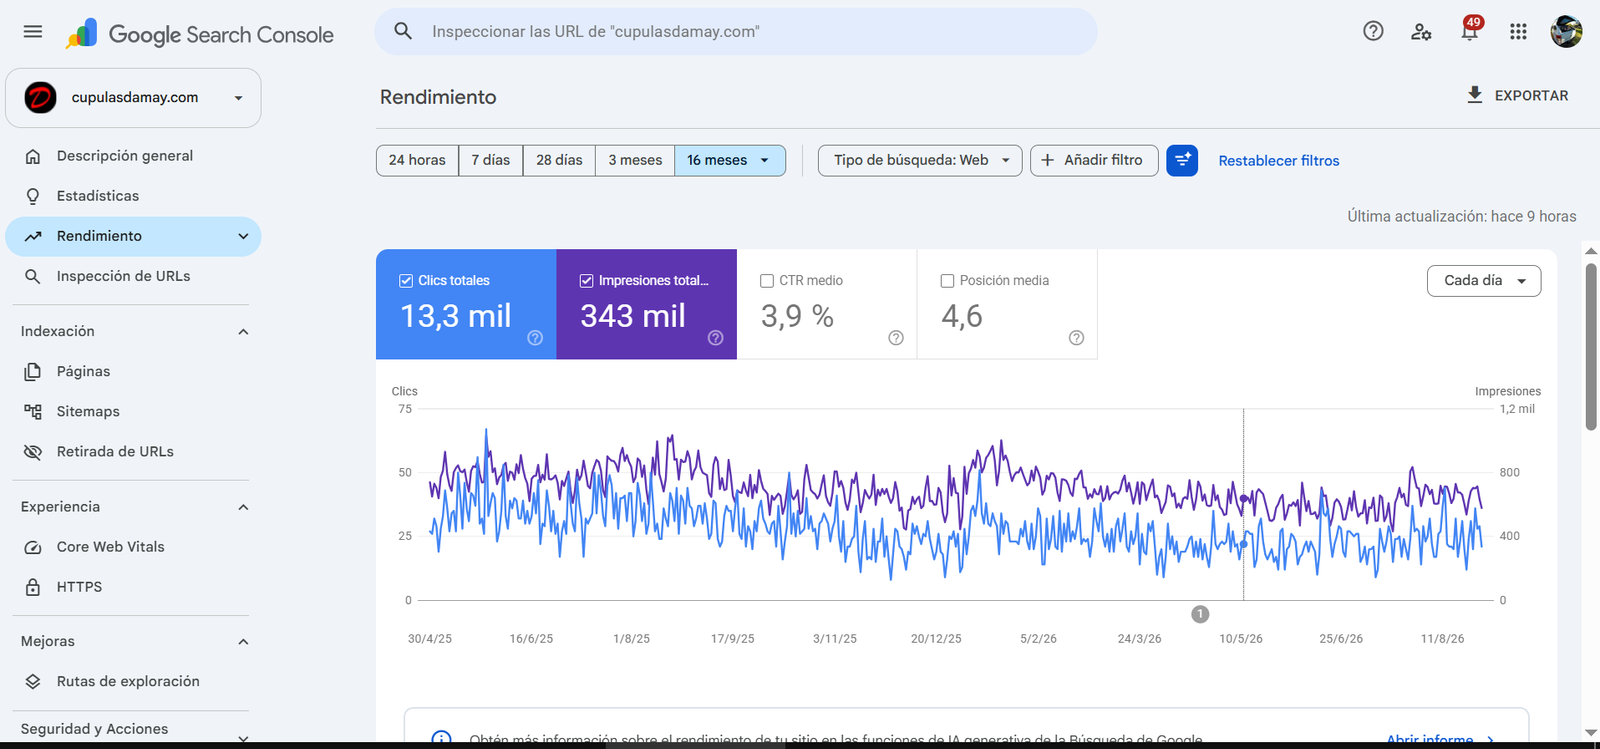Collapse the Mejoras section
The image size is (1600, 749).
243,641
